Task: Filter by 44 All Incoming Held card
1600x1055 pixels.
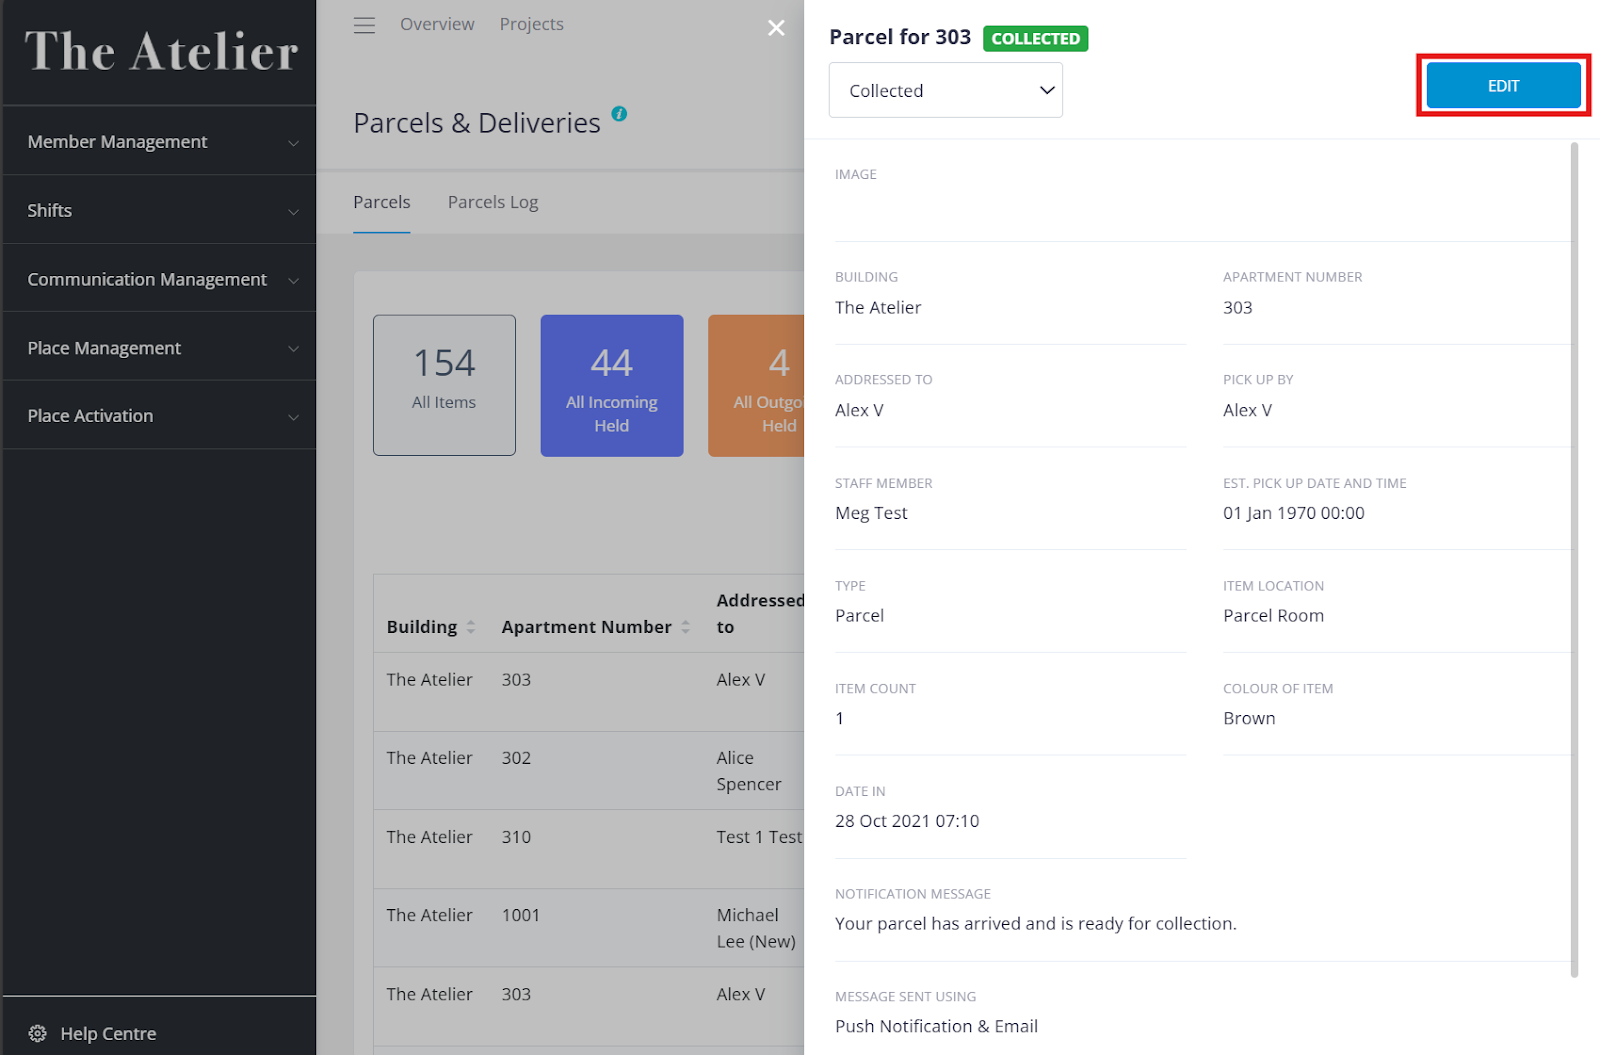Action: pos(611,385)
